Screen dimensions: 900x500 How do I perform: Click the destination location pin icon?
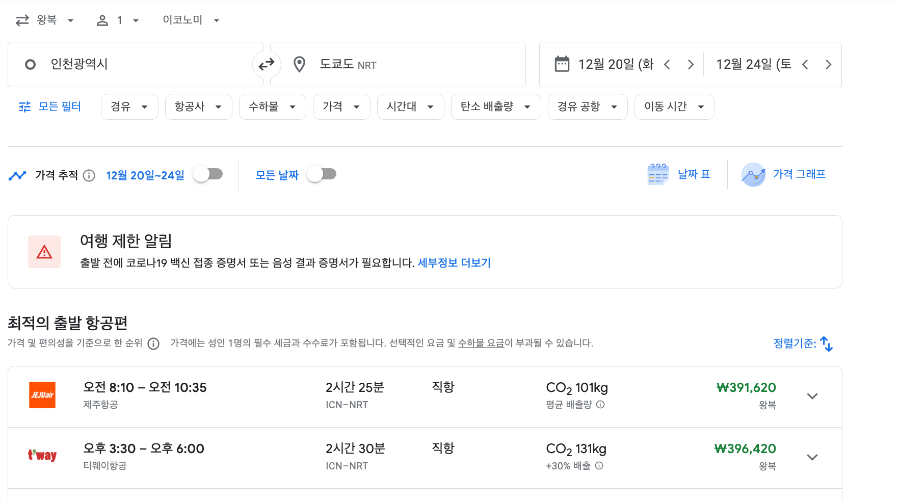(299, 64)
